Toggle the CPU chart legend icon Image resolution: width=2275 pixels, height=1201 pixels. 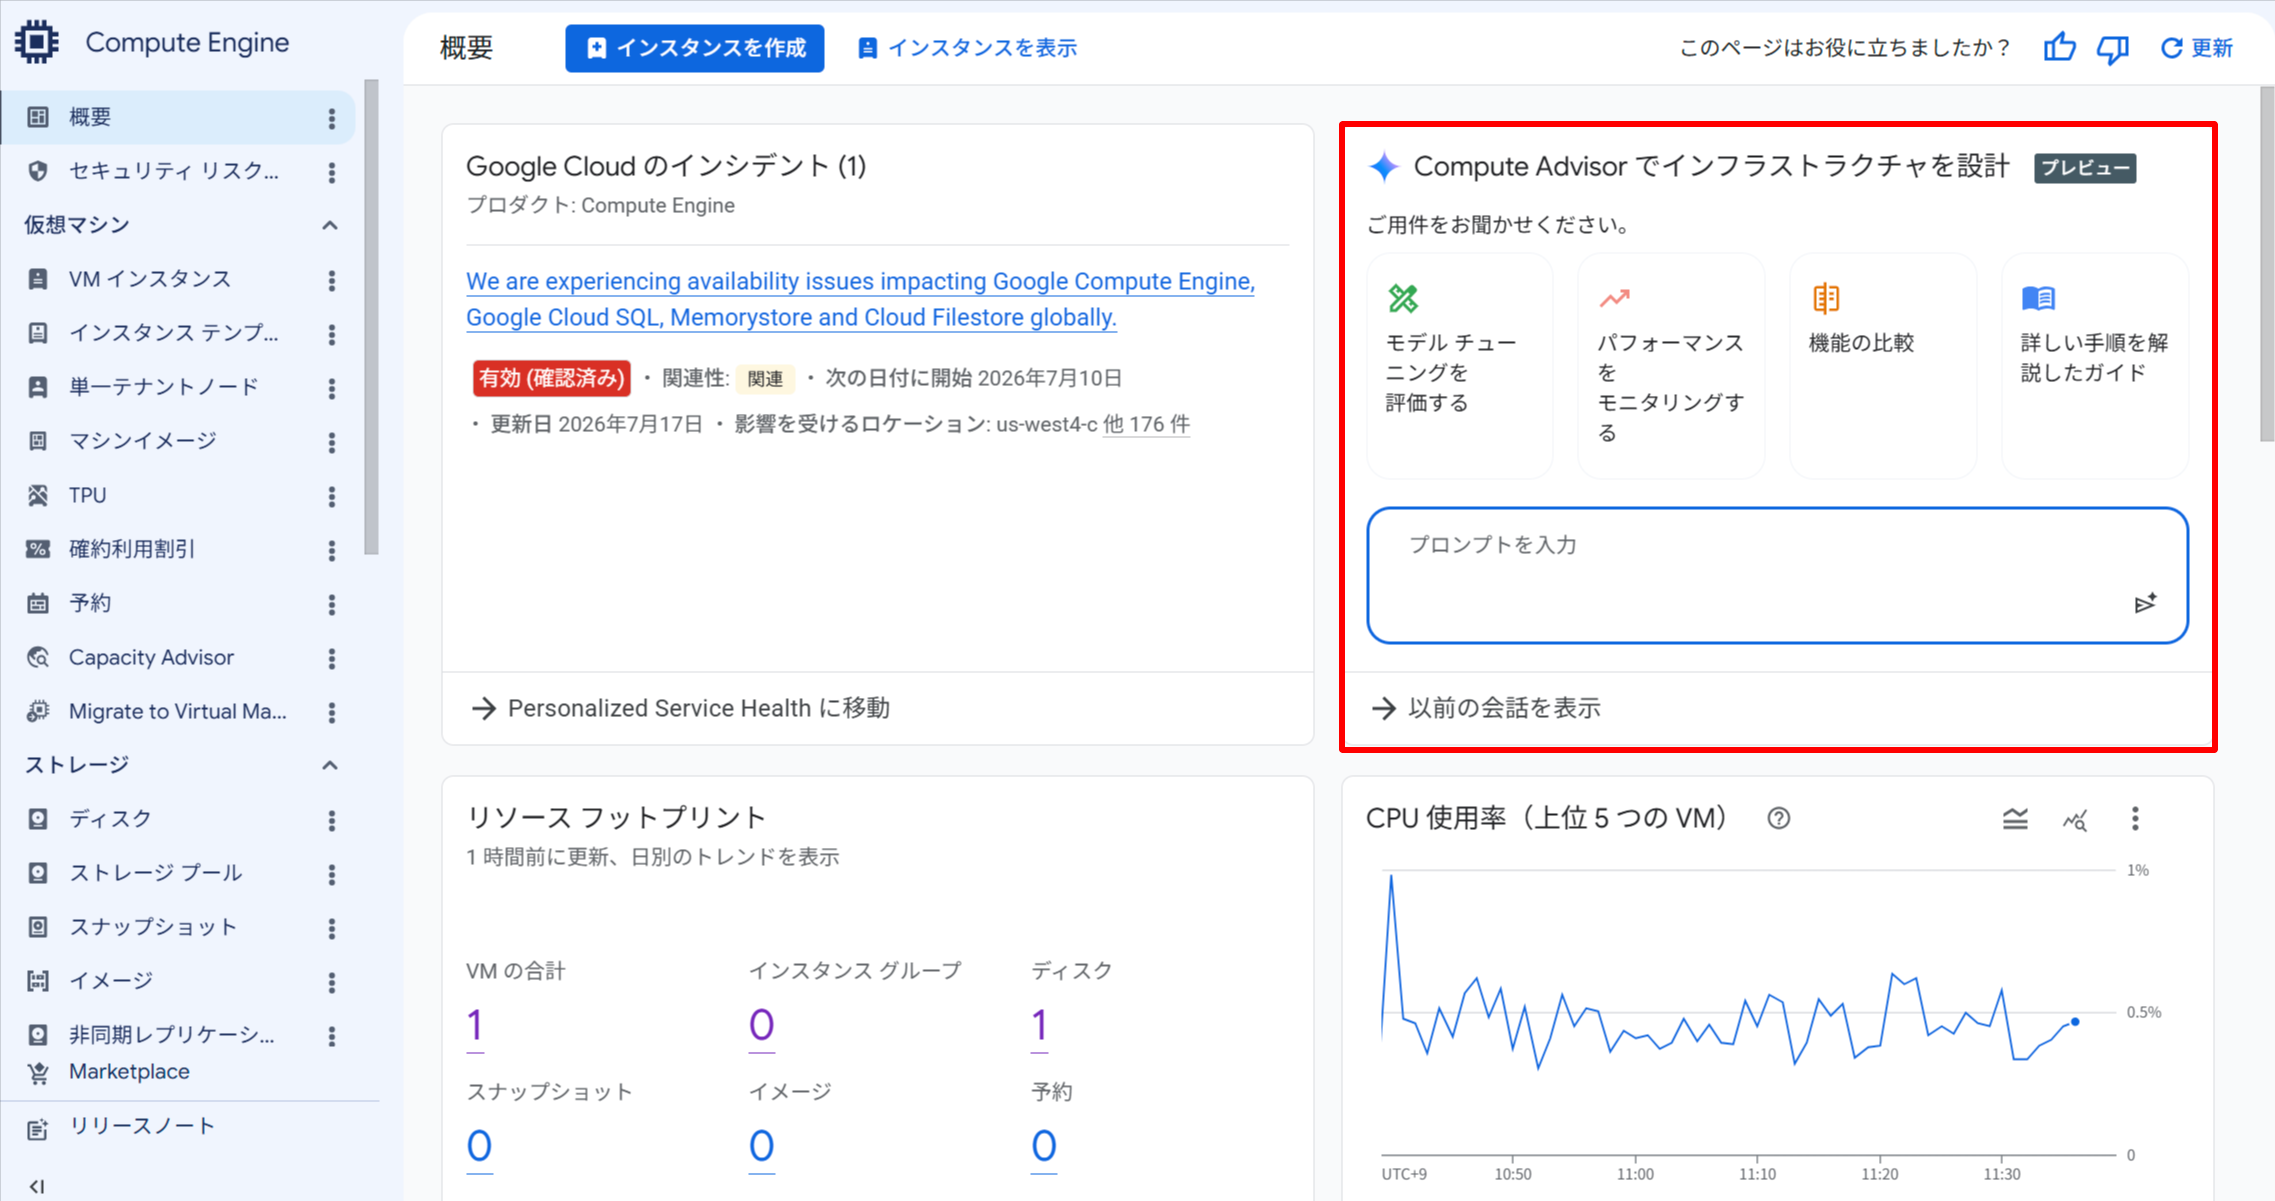(2015, 819)
